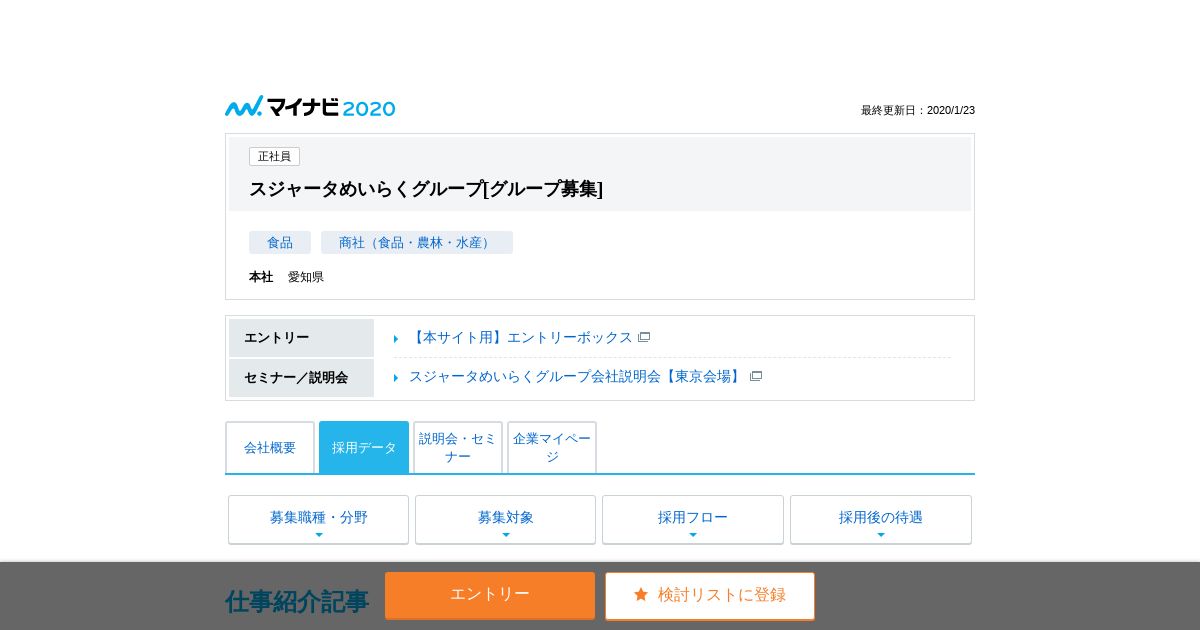Click the 愛知県 headquarters text

(x=306, y=277)
